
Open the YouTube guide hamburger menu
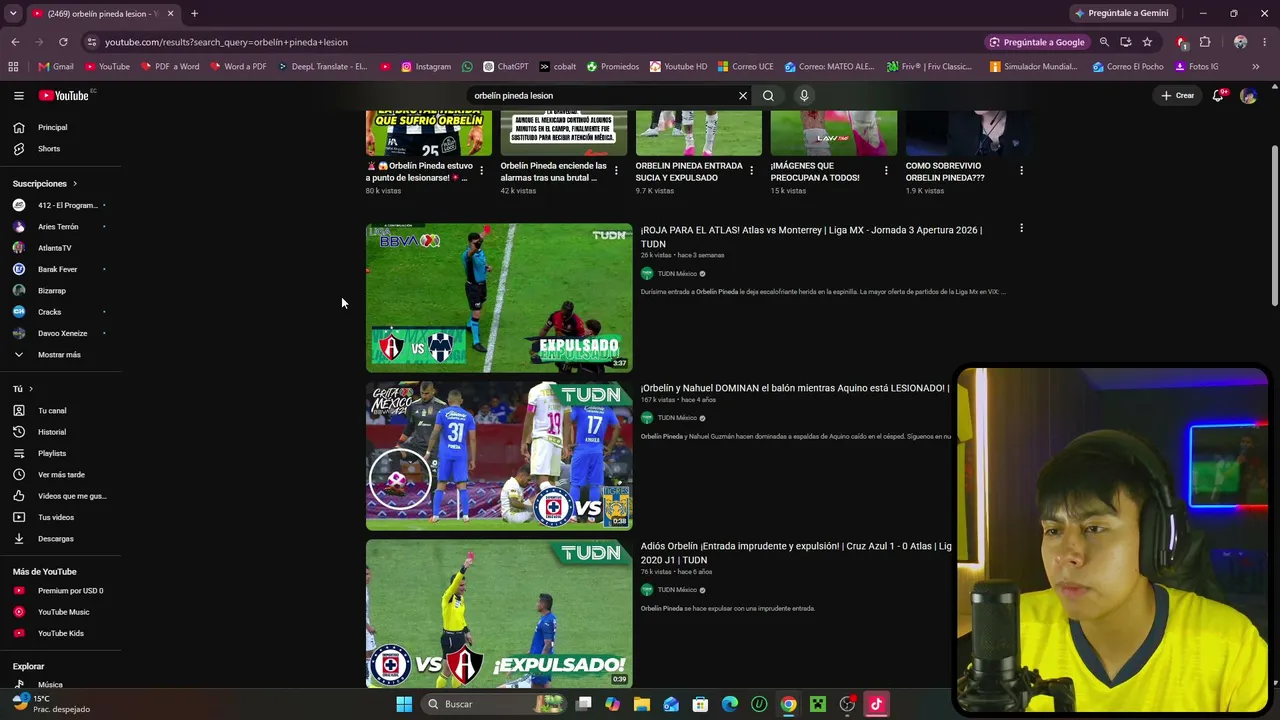18,96
